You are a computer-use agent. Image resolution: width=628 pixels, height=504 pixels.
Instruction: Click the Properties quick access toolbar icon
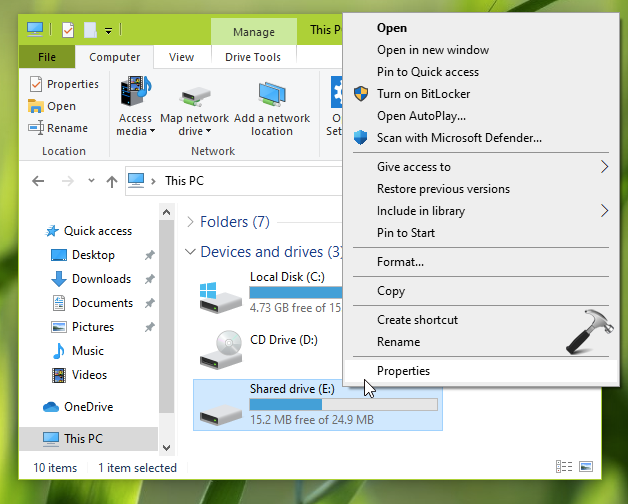click(x=68, y=30)
